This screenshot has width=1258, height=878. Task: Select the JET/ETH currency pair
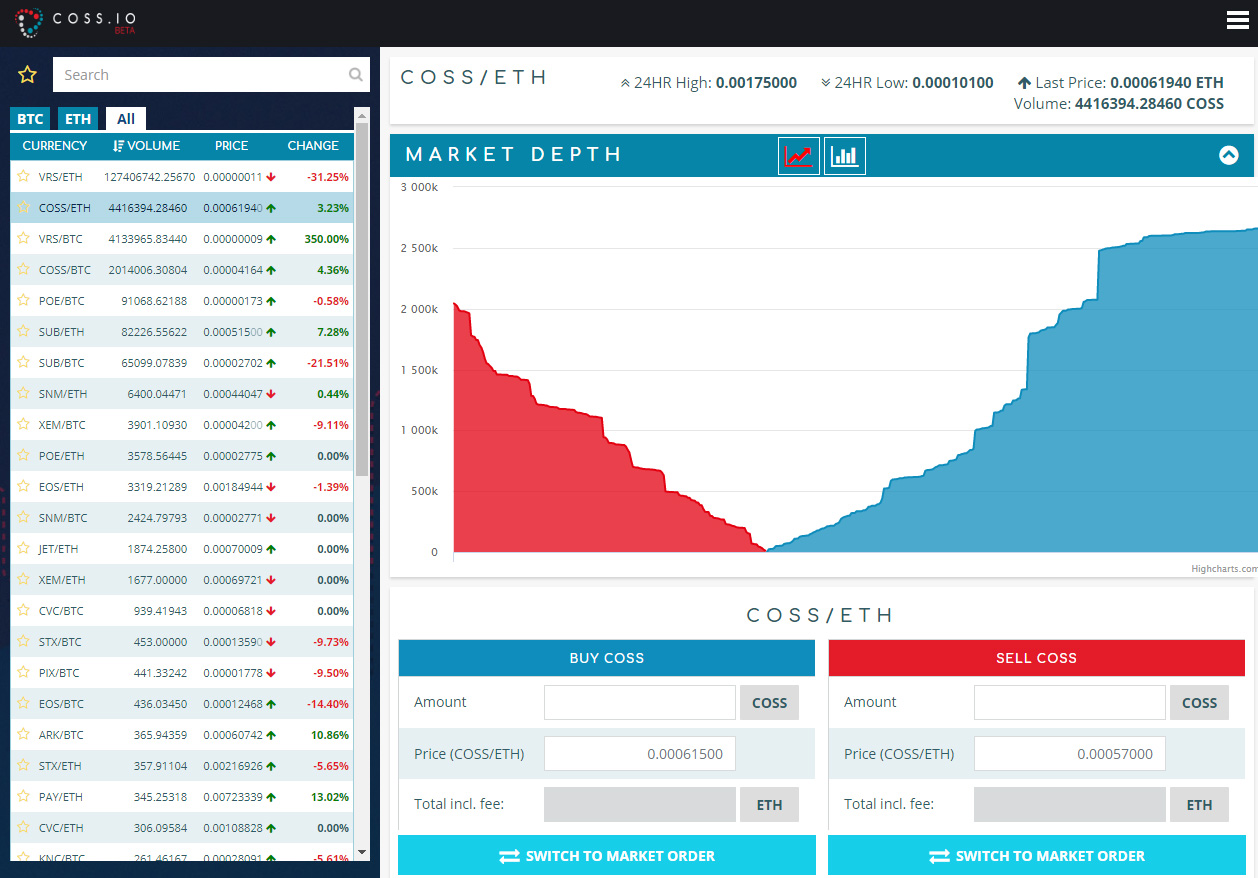182,549
